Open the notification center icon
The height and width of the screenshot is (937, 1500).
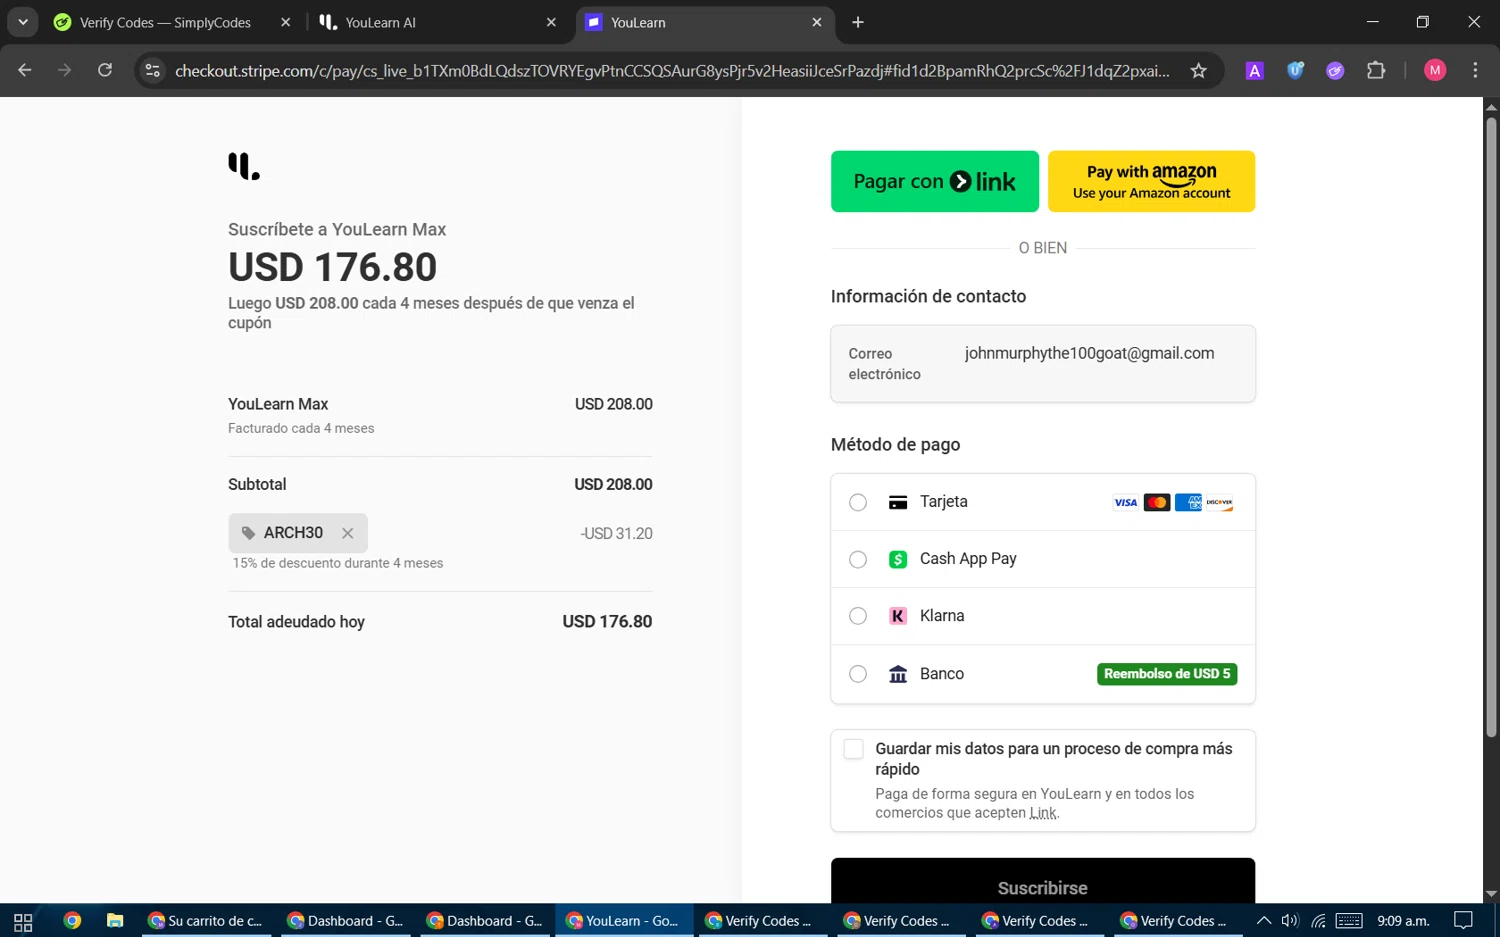click(1464, 921)
